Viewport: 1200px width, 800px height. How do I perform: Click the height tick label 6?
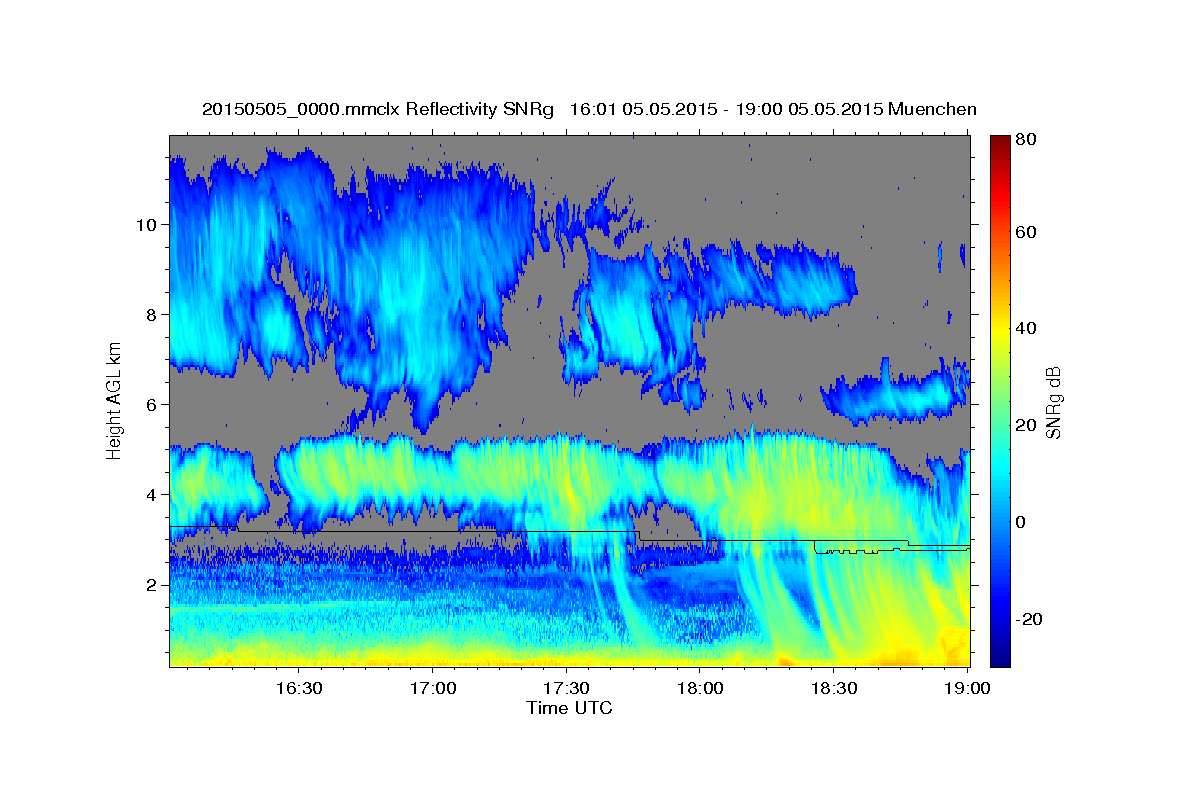coord(151,405)
